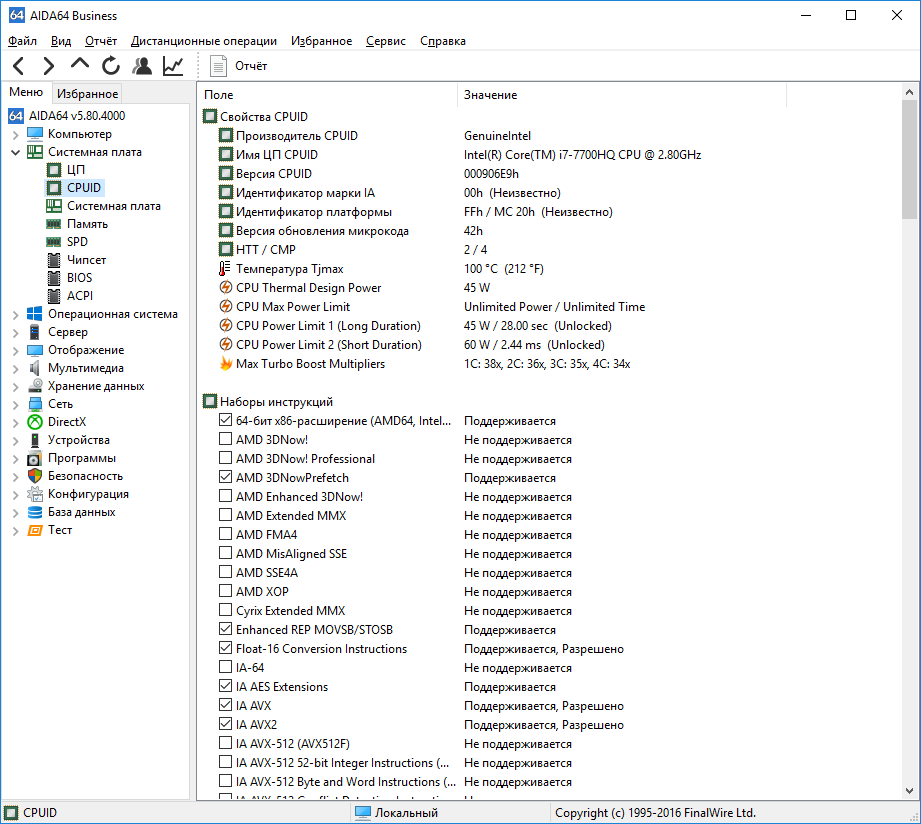Expand the Устройства tree node
The image size is (921, 824).
click(x=16, y=440)
